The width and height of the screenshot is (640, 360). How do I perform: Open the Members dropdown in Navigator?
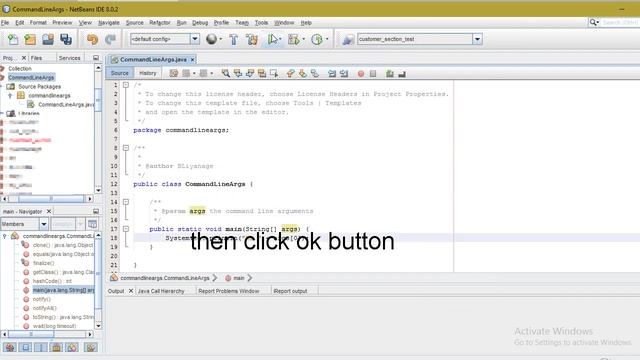click(x=44, y=224)
